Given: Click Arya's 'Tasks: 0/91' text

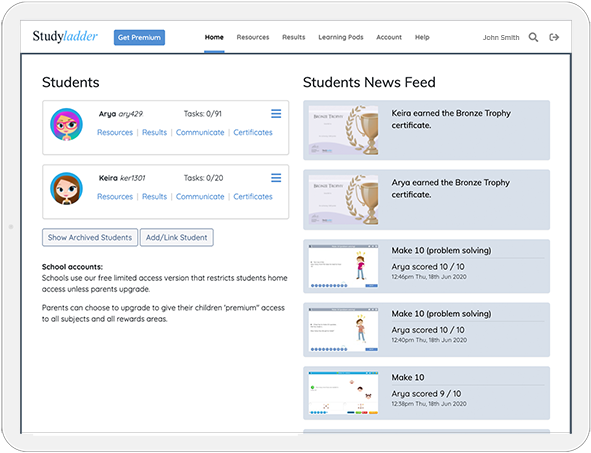Looking at the screenshot, I should 203,113.
